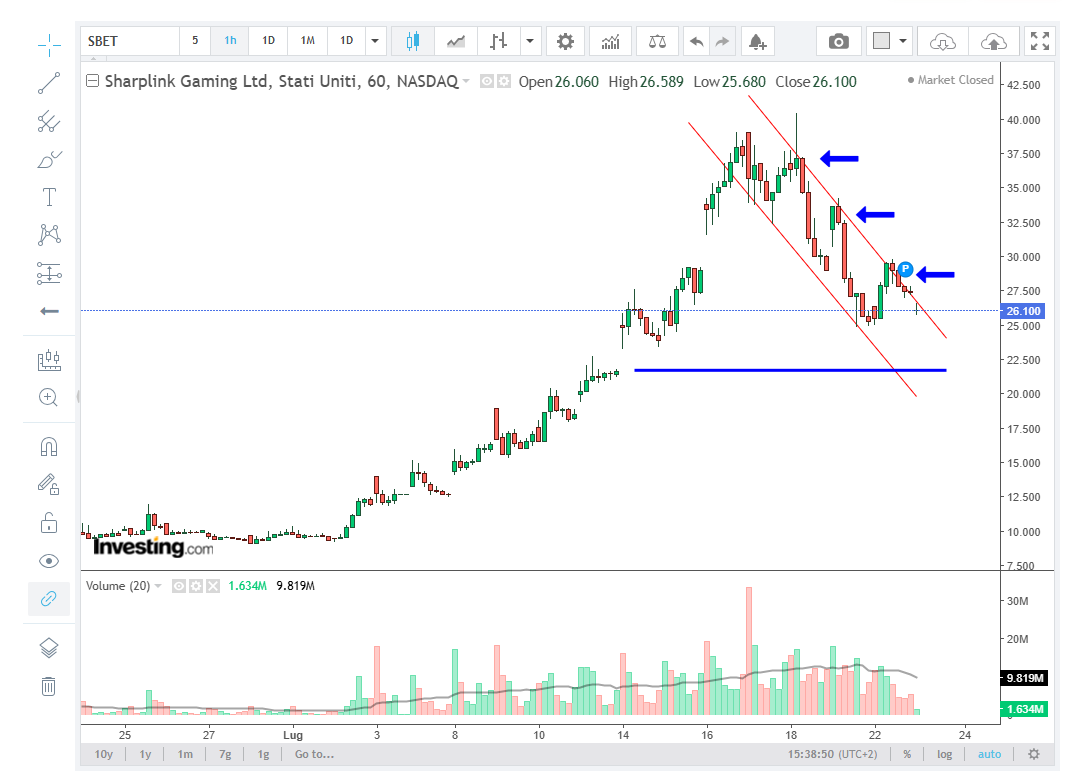Open the indicators menu

[610, 42]
